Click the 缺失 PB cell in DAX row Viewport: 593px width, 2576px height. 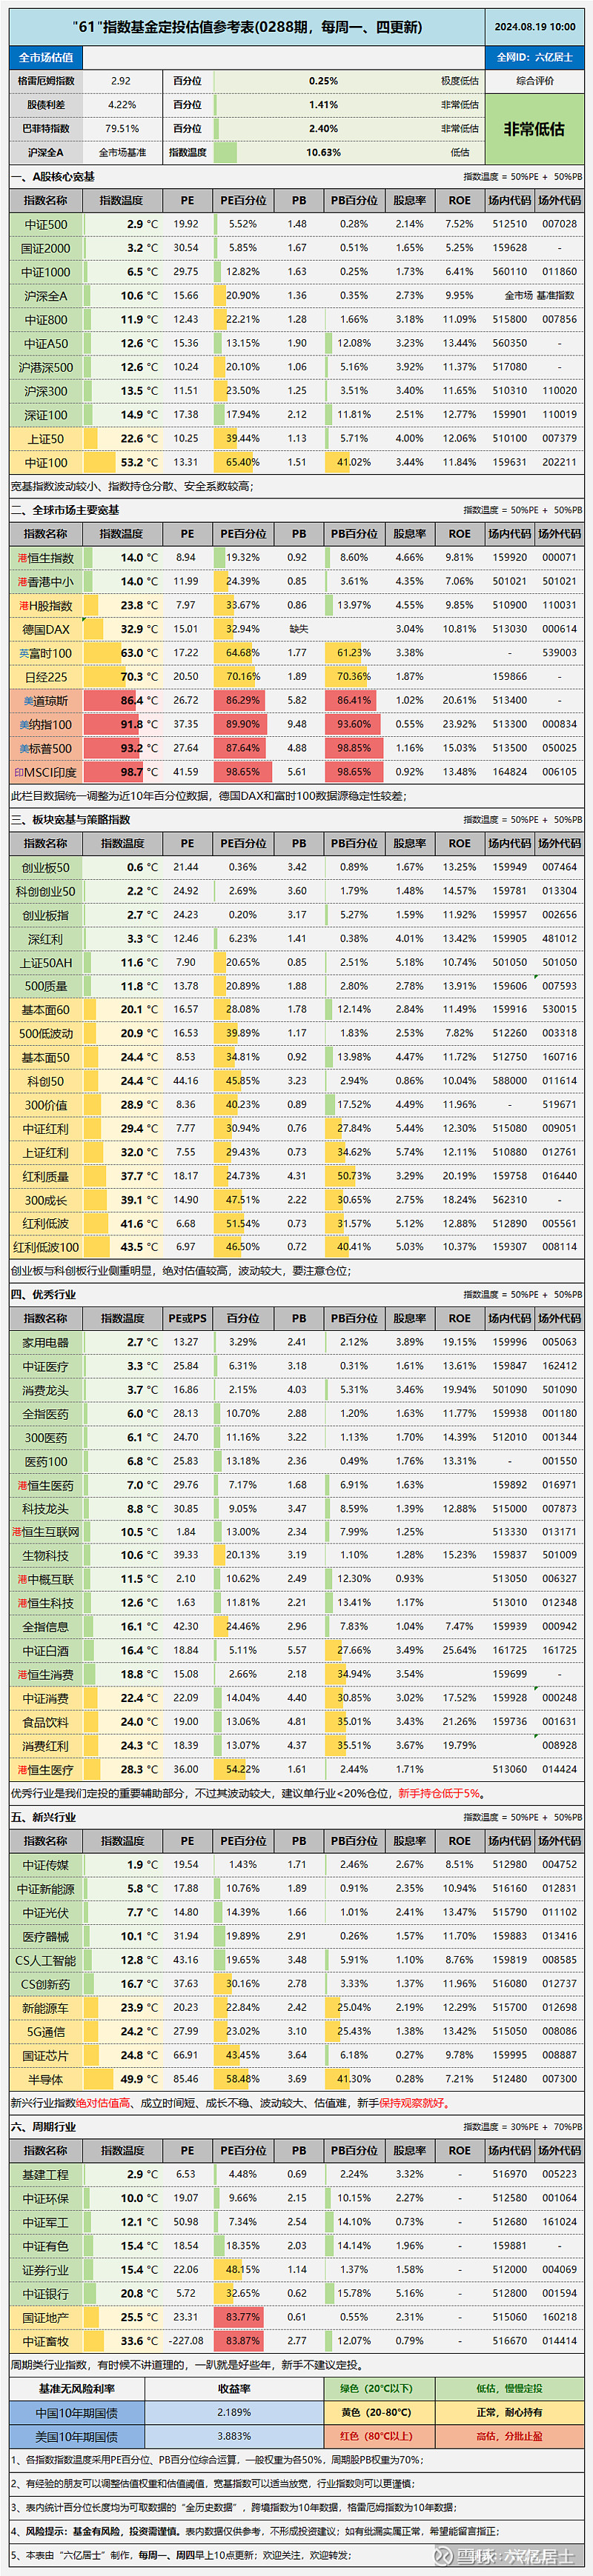click(298, 629)
